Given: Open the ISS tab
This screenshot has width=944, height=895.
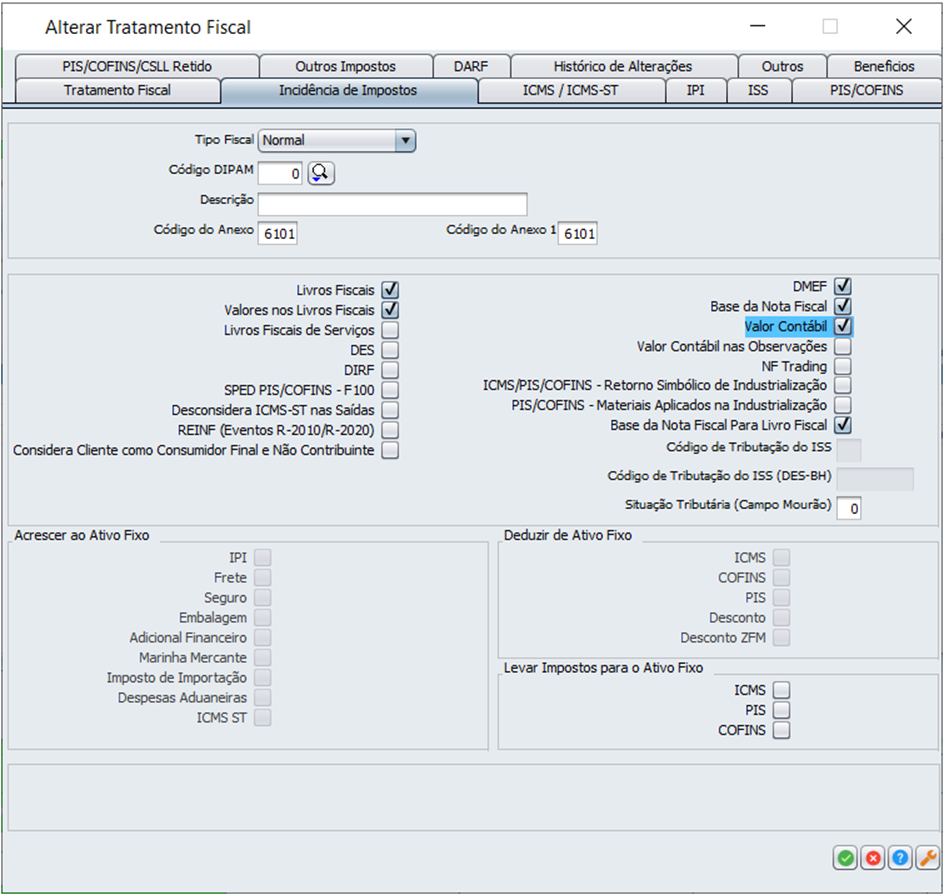Looking at the screenshot, I should click(758, 90).
